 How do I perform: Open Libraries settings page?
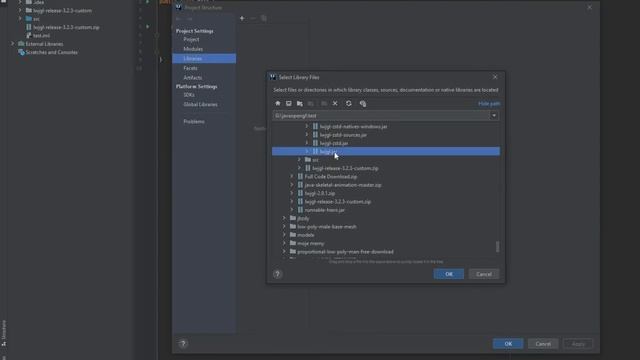(x=204, y=58)
